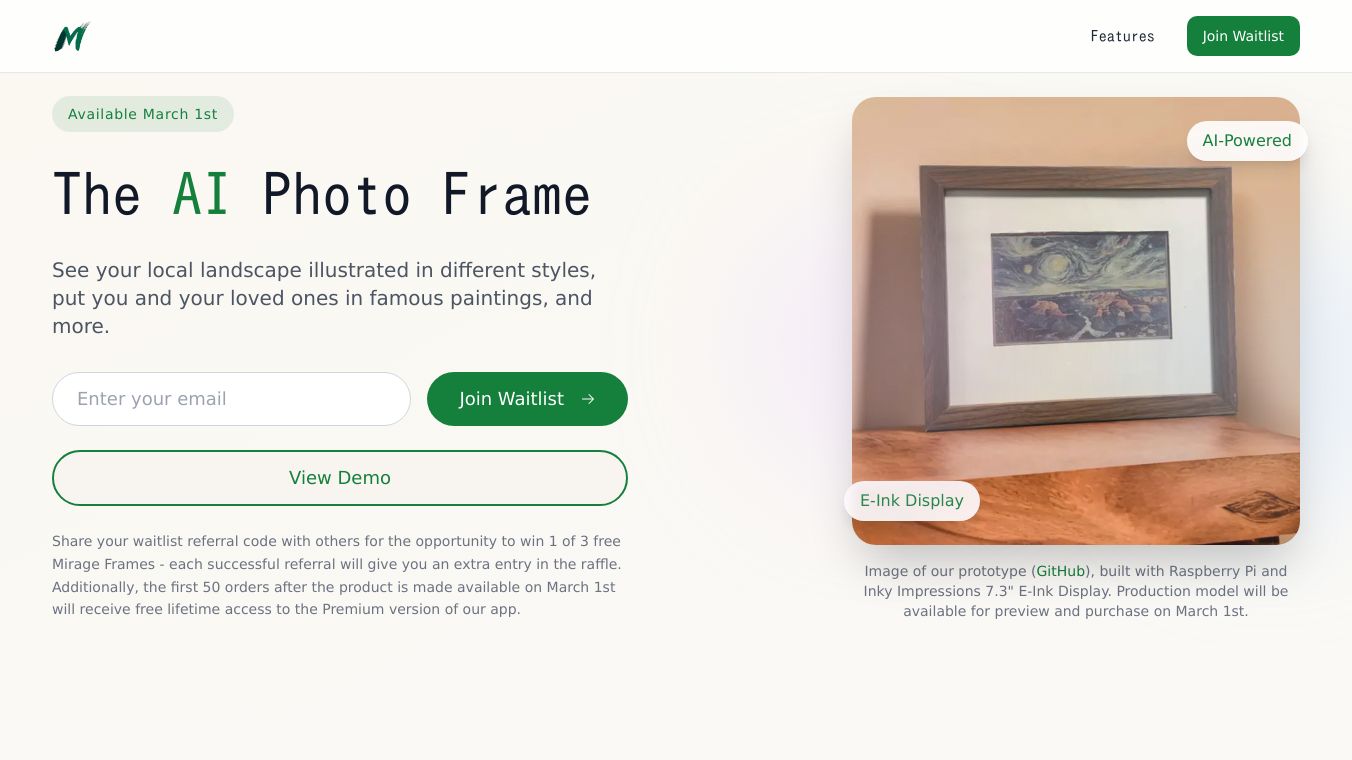Click the E-Ink Display badge on image
This screenshot has height=760, width=1352.
click(912, 501)
